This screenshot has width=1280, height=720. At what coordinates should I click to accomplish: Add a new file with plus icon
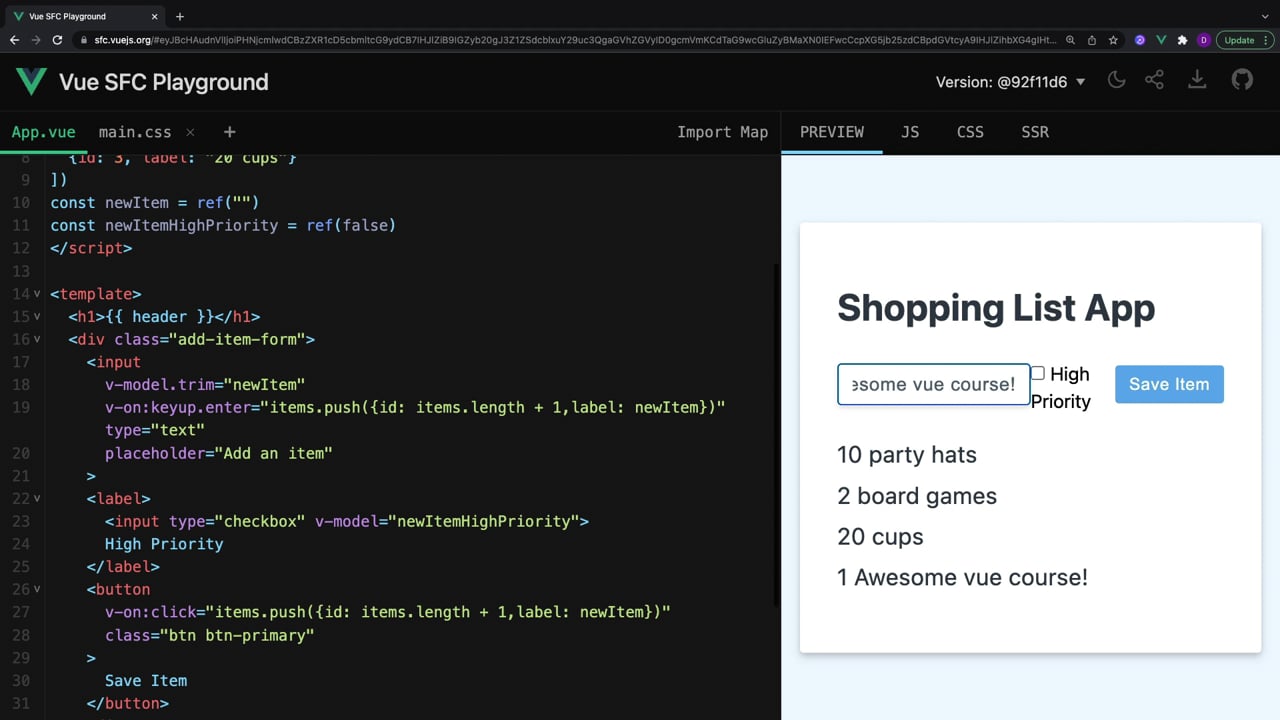[229, 132]
